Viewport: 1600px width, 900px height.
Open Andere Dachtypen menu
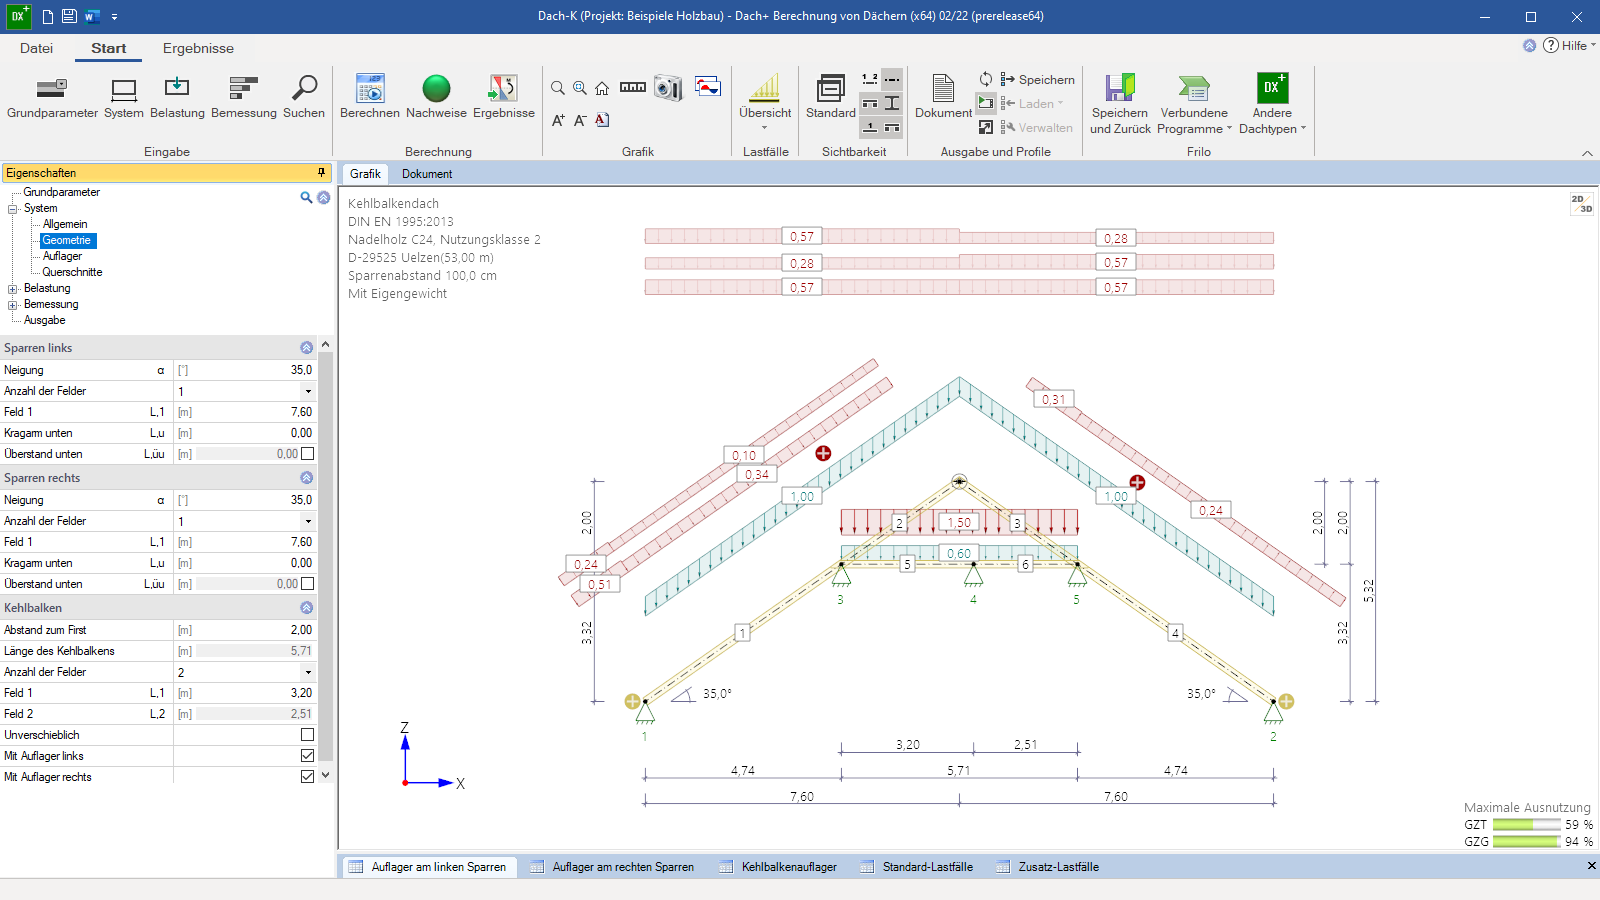[x=1272, y=104]
